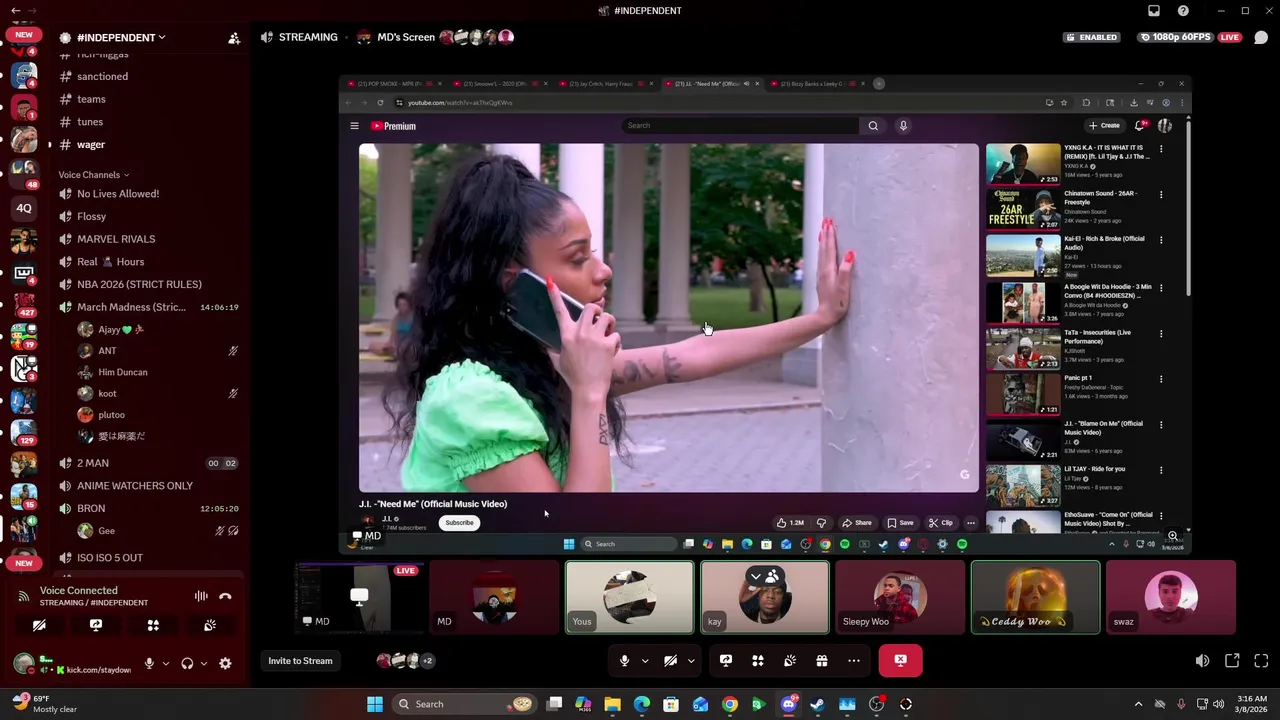Open Windows Start menu
This screenshot has width=1280, height=720.
(x=374, y=704)
